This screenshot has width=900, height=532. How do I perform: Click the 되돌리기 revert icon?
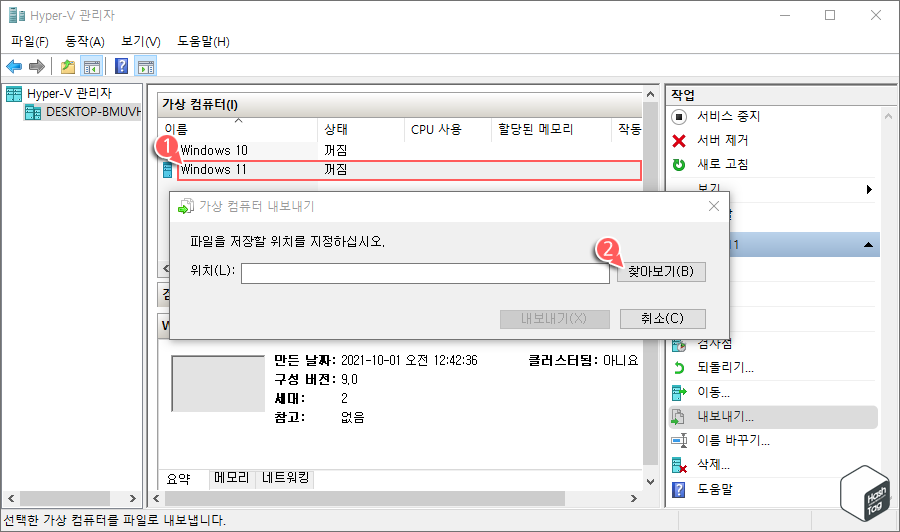pos(679,368)
